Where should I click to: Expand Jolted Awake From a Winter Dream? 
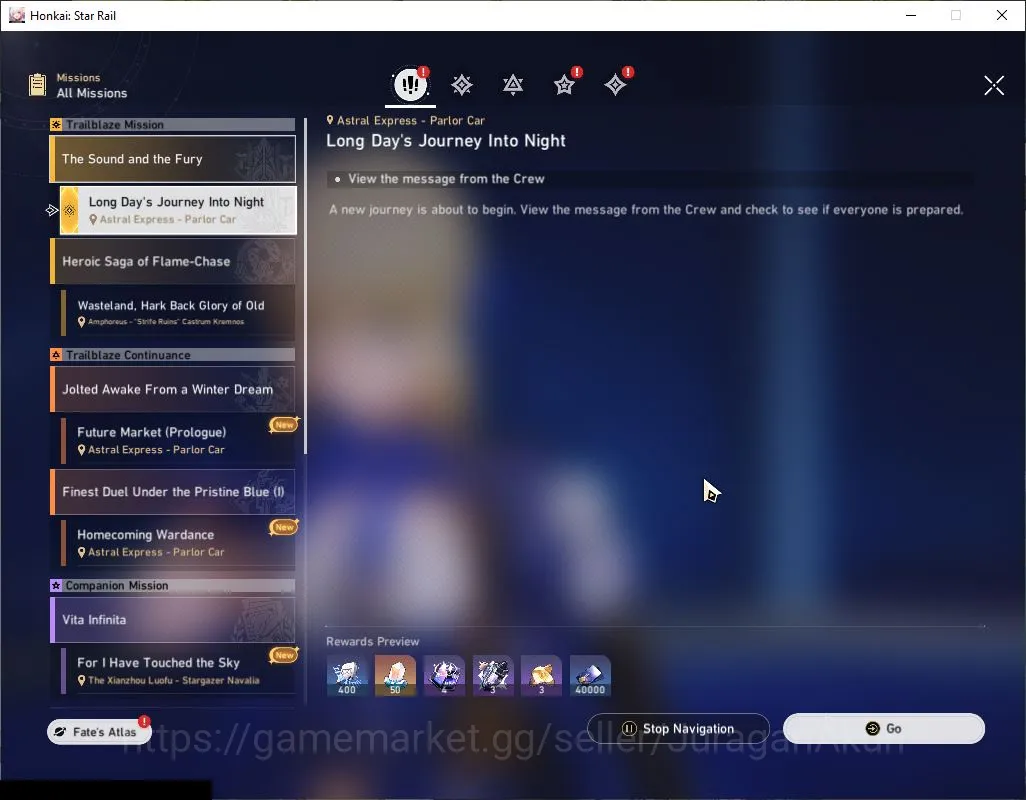pos(173,389)
